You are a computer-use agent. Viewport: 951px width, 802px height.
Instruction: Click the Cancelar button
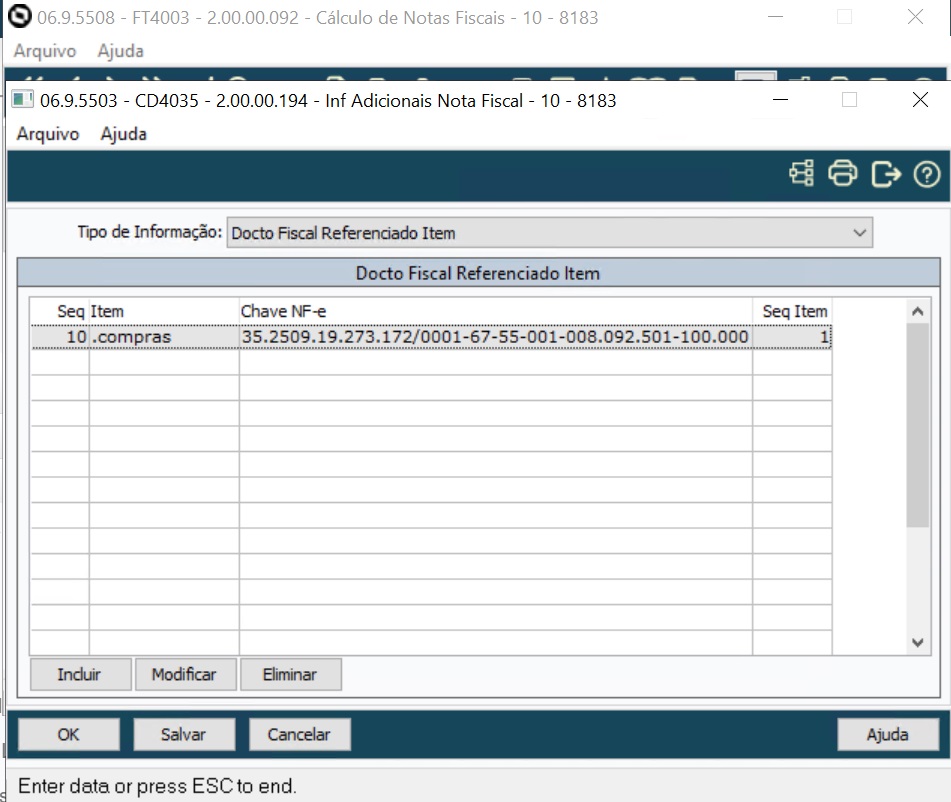point(299,734)
